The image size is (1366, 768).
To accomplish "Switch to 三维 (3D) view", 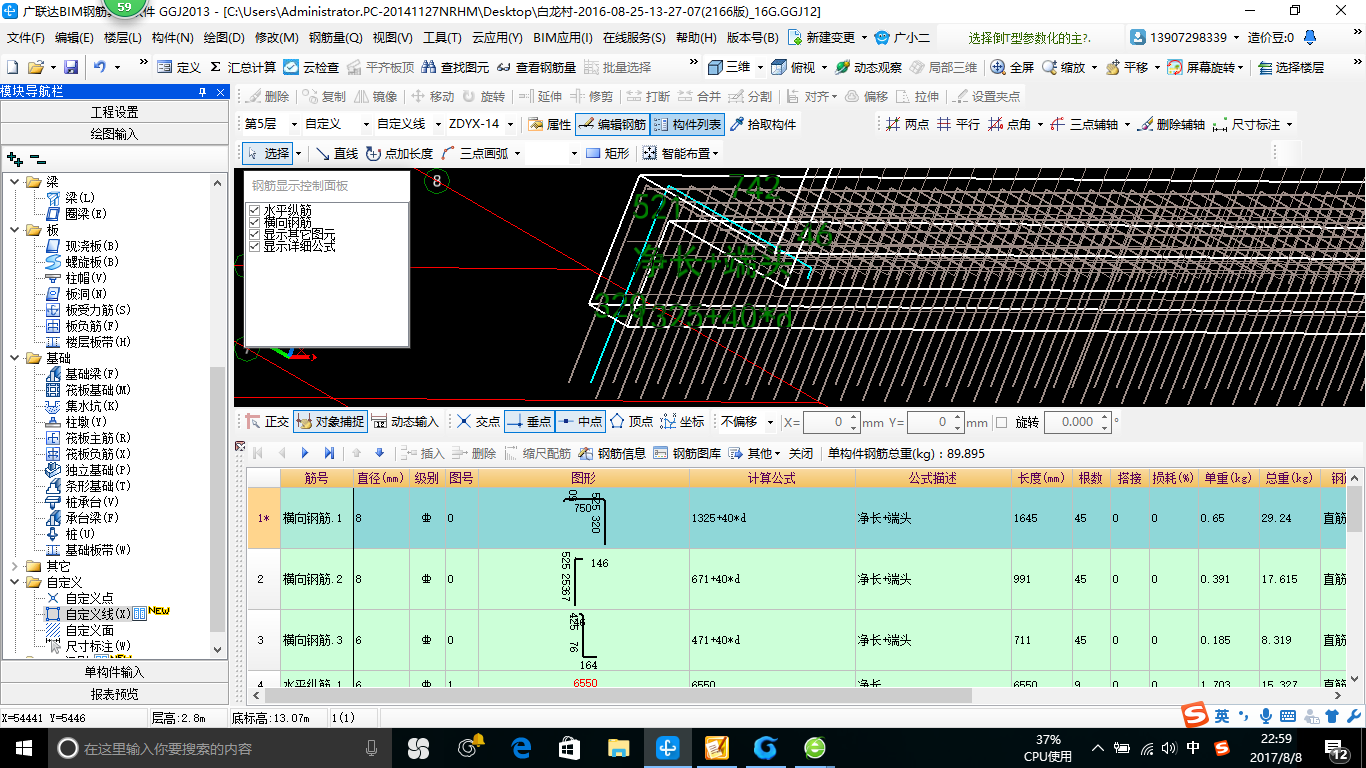I will click(730, 67).
